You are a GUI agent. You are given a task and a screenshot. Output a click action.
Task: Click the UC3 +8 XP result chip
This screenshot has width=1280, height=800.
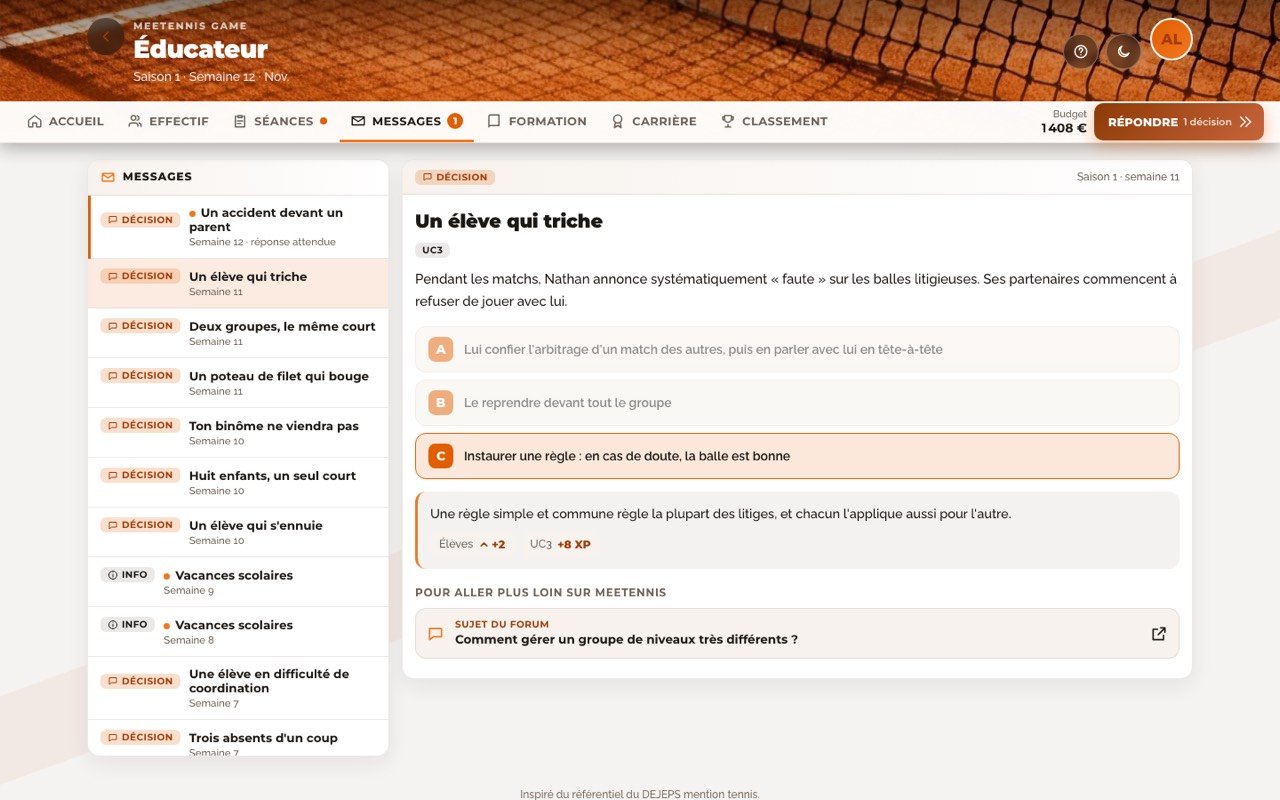coord(560,544)
